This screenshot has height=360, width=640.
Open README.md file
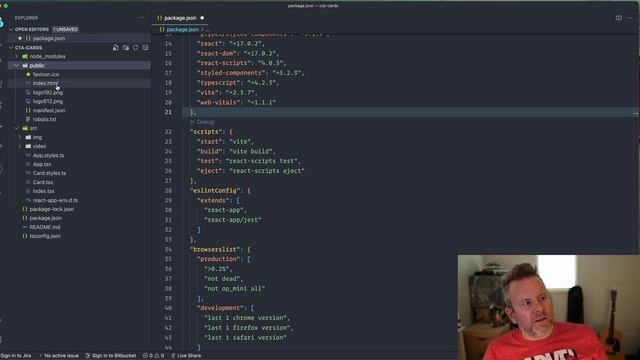pyautogui.click(x=45, y=227)
